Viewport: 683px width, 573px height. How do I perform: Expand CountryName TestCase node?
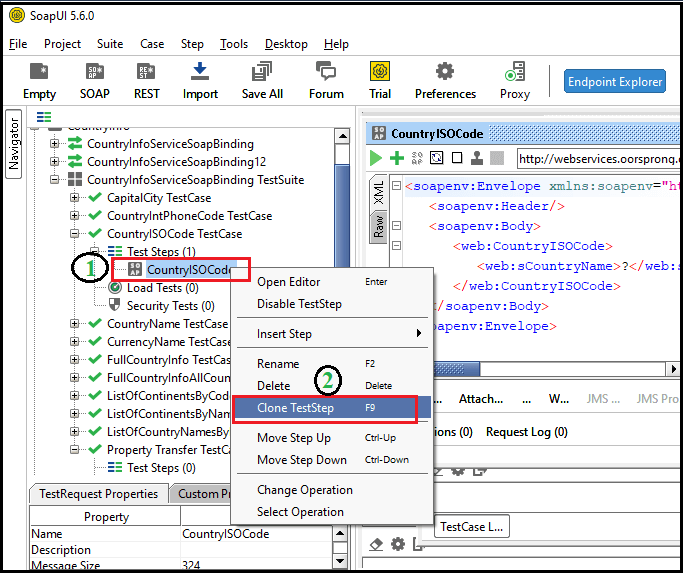tap(74, 324)
